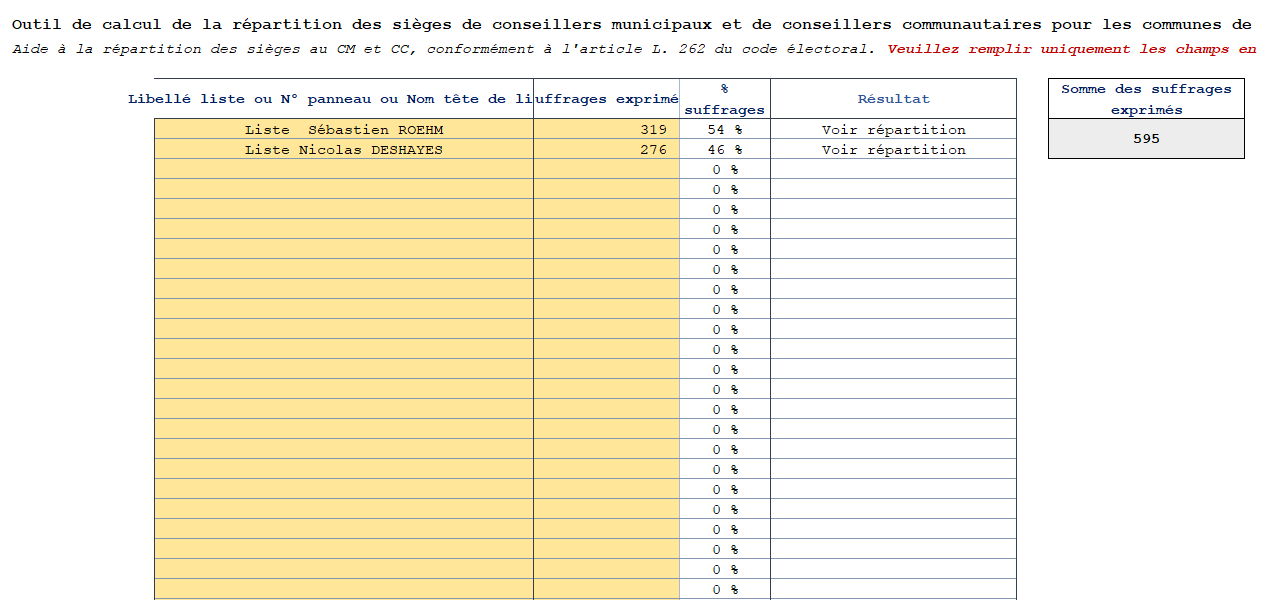Click the 'Somme des suffrages exprimés' header box
Screen dimensions: 1262x600
point(1146,99)
